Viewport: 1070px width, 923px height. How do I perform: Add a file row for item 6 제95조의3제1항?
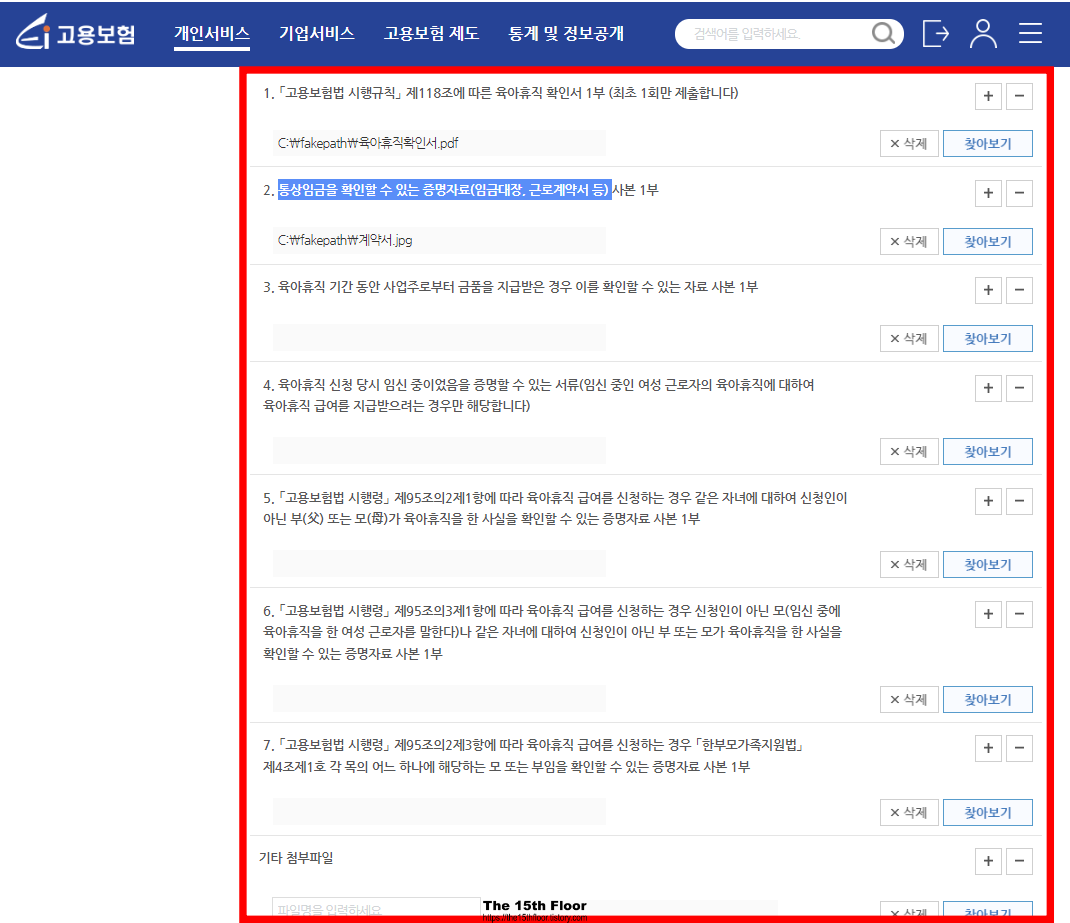[x=987, y=614]
